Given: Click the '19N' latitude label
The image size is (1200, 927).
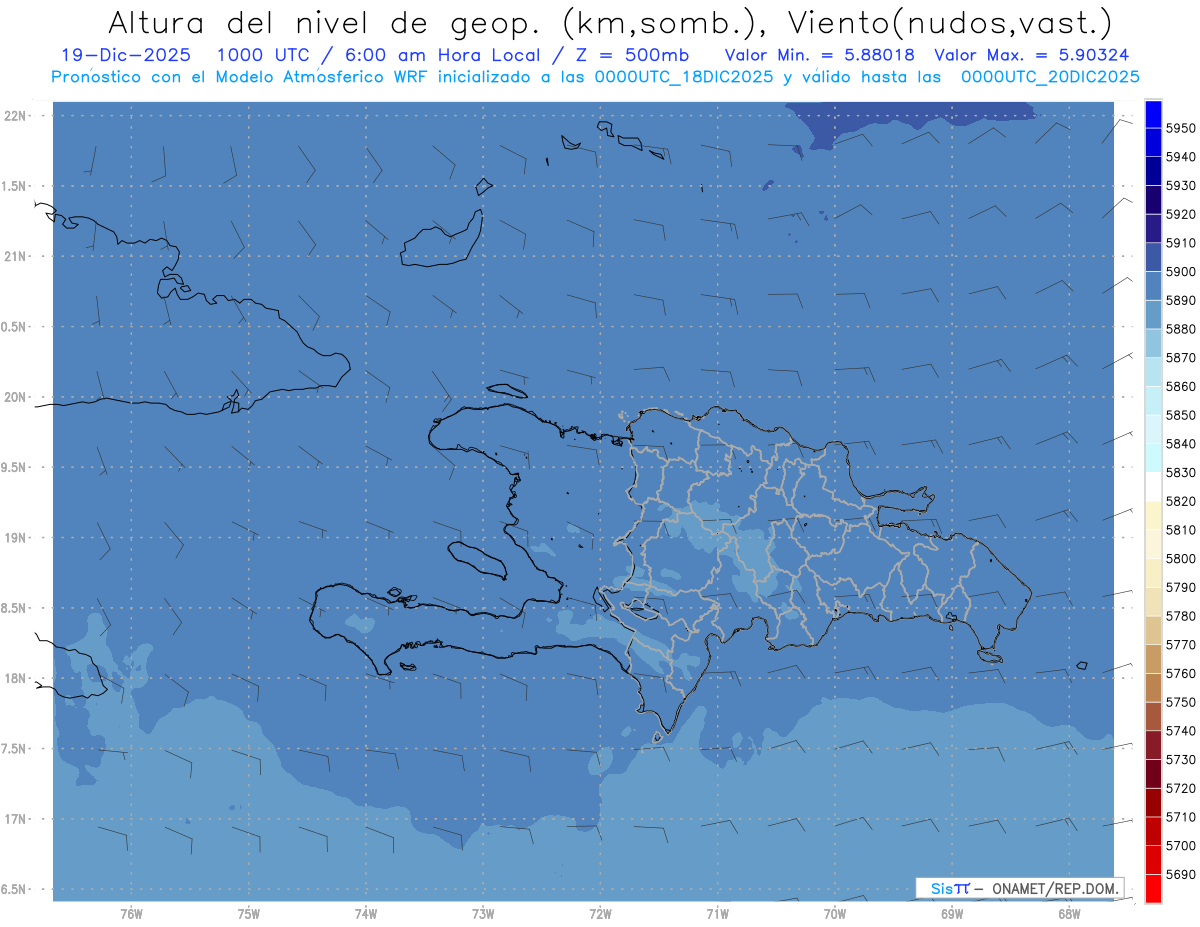Looking at the screenshot, I should tap(15, 537).
